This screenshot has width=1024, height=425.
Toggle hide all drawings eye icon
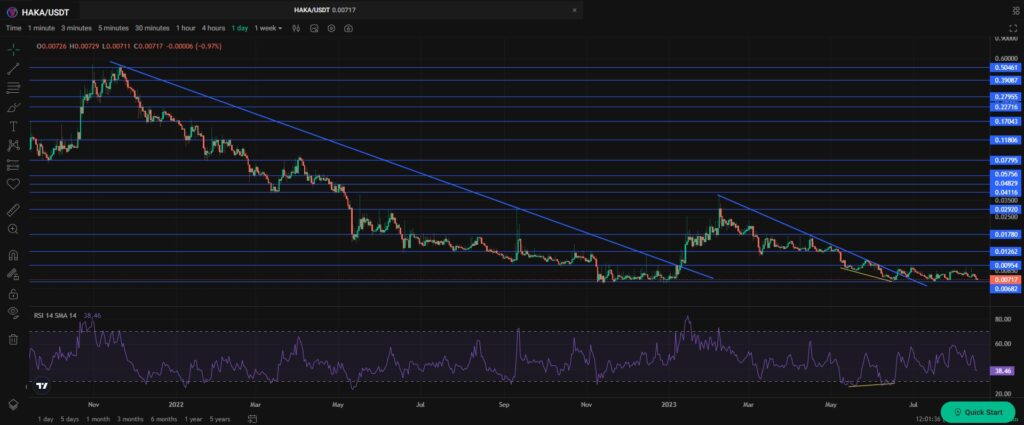pyautogui.click(x=13, y=313)
